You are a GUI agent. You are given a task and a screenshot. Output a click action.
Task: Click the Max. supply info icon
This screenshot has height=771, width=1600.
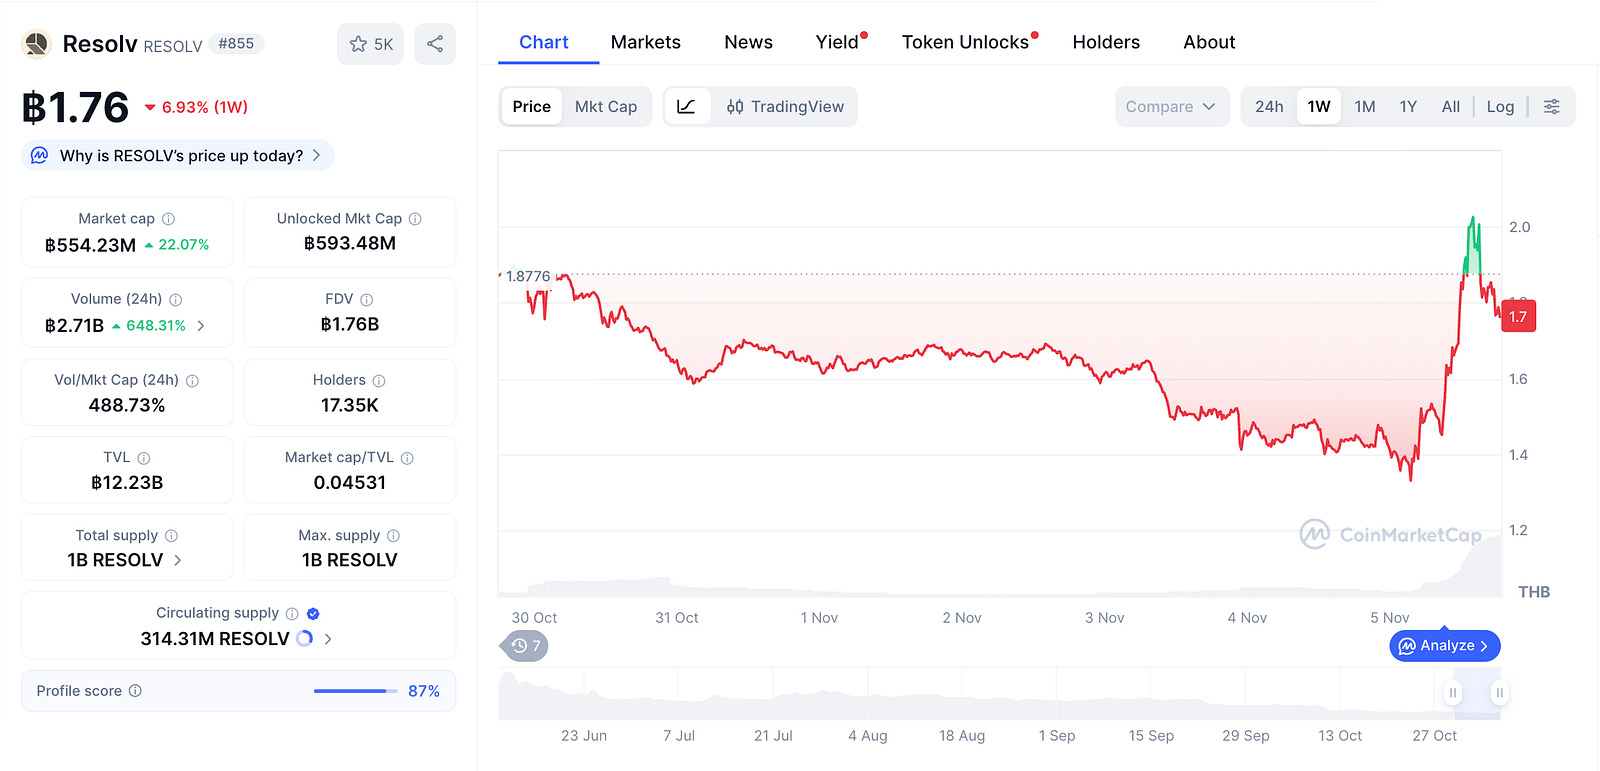394,536
